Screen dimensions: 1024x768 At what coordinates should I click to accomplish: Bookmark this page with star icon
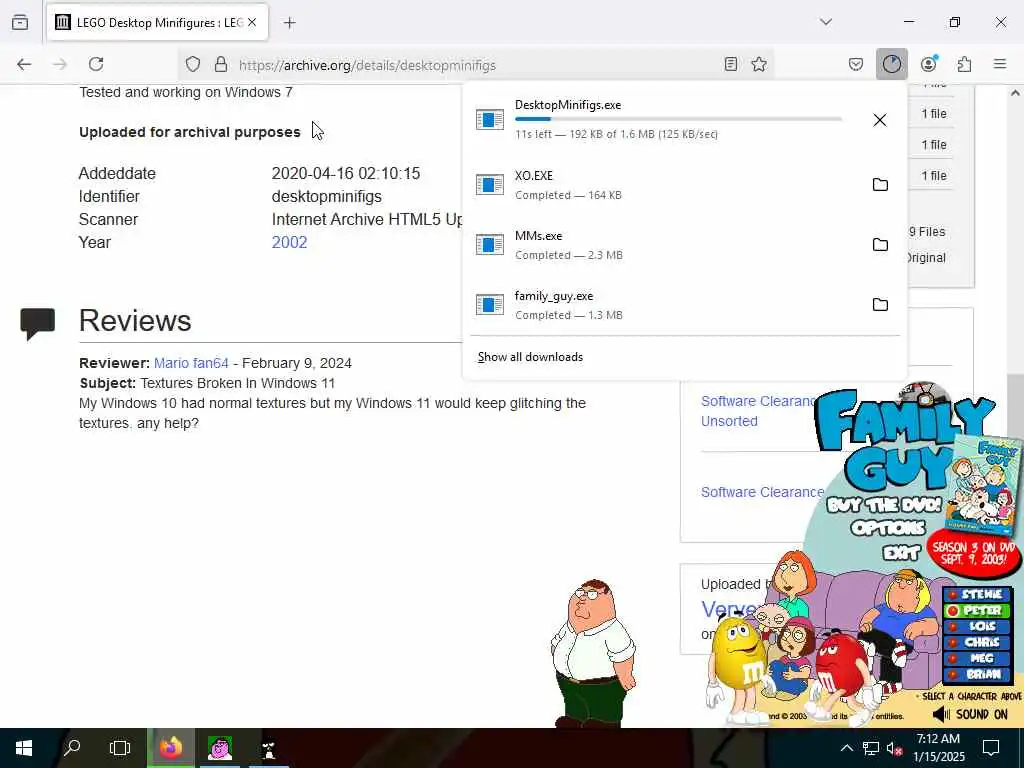click(x=759, y=64)
